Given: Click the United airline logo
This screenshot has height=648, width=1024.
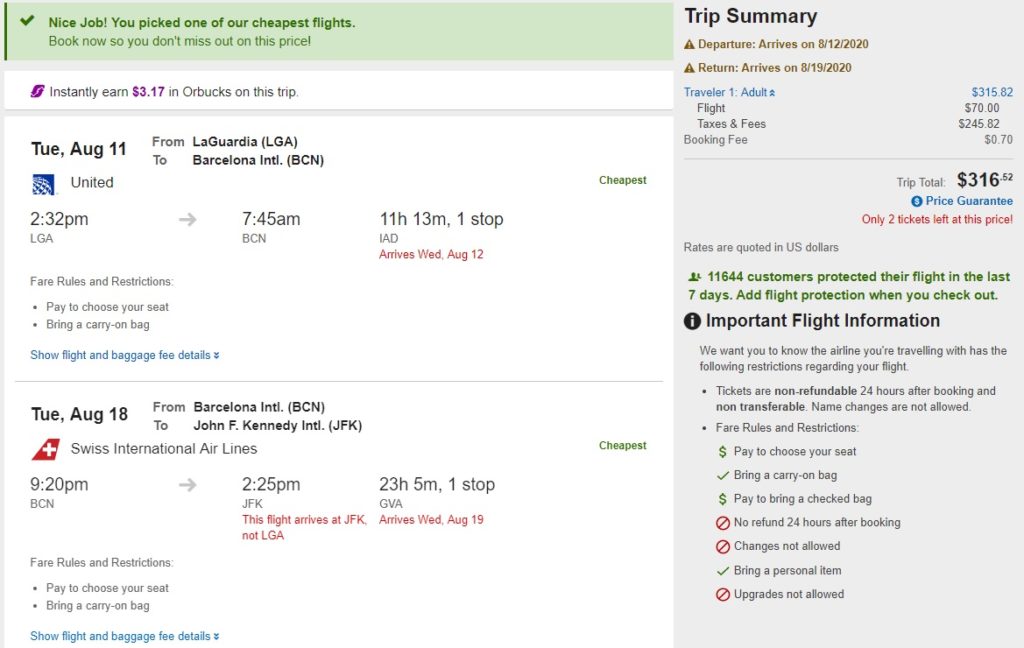Looking at the screenshot, I should [x=44, y=183].
